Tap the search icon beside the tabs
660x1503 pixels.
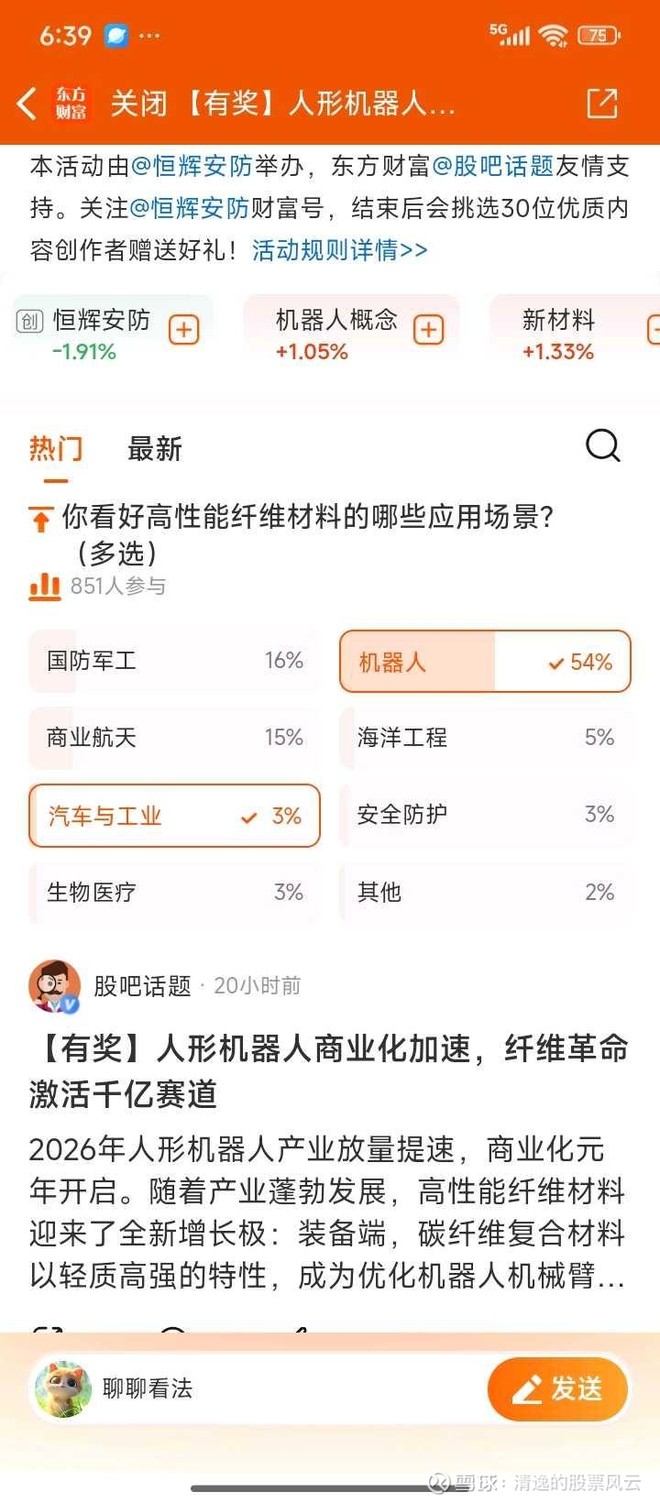(602, 446)
